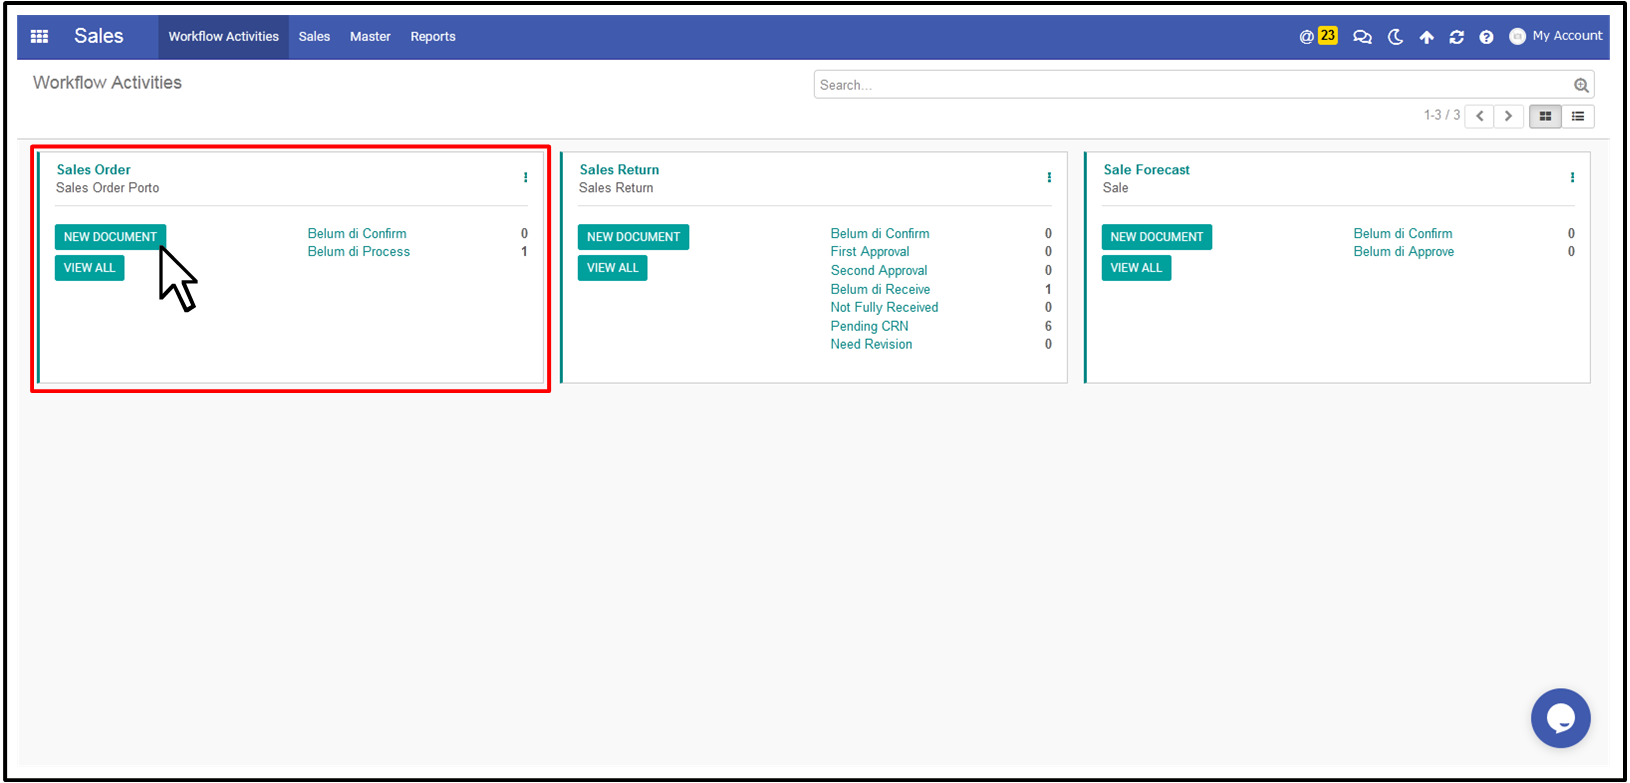Switch to list view
The height and width of the screenshot is (783, 1630).
tap(1578, 116)
